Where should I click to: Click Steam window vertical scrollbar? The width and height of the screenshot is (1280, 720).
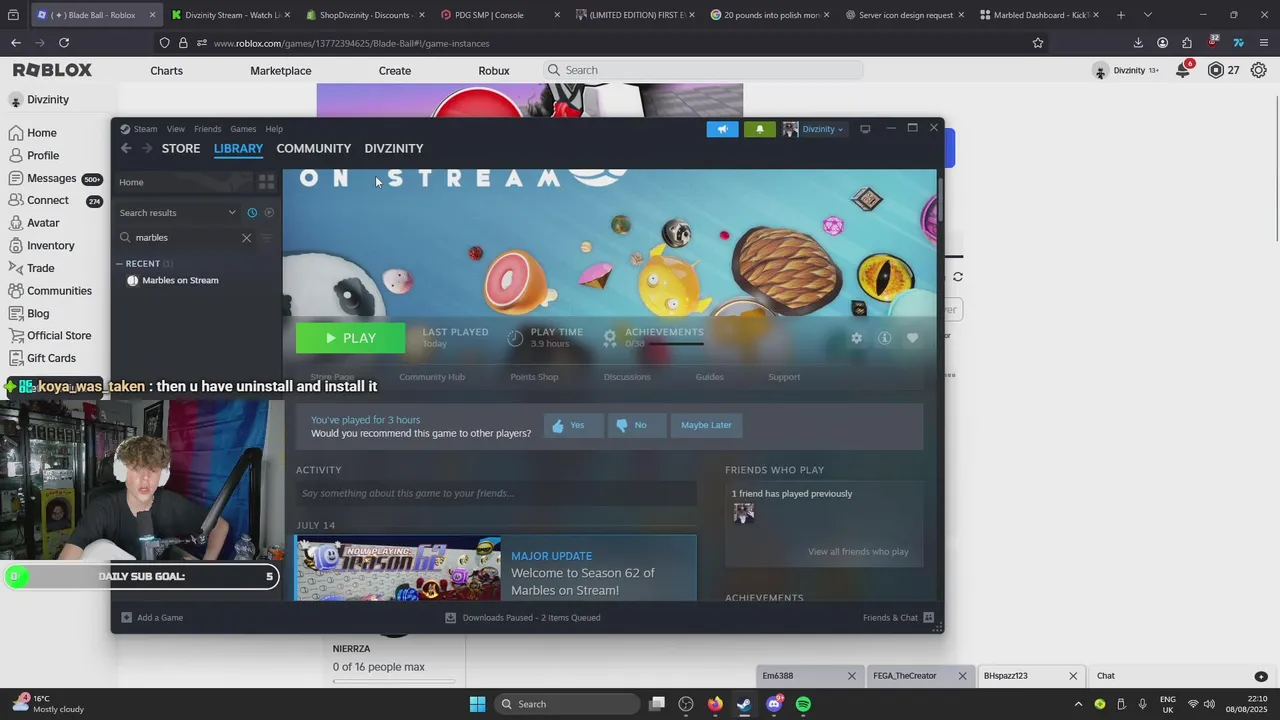(940, 200)
